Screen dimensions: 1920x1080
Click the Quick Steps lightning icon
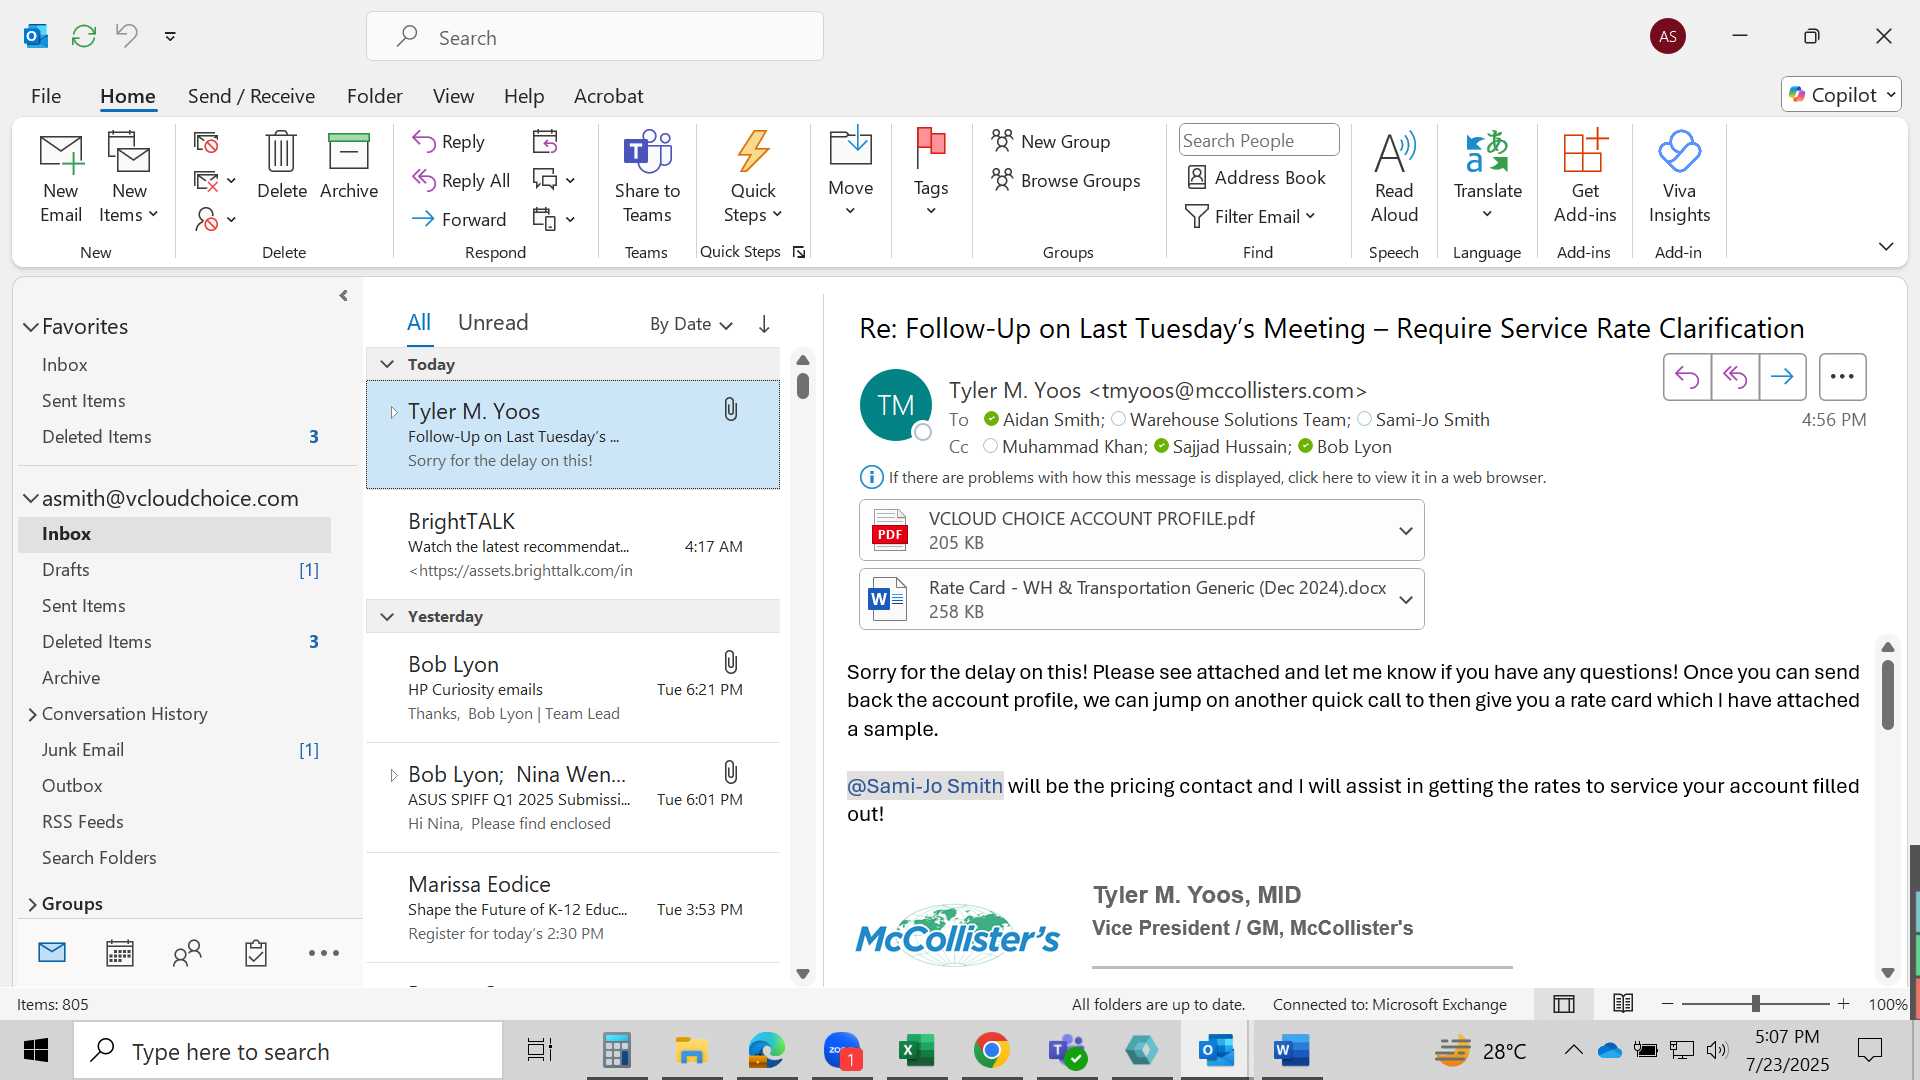point(753,152)
